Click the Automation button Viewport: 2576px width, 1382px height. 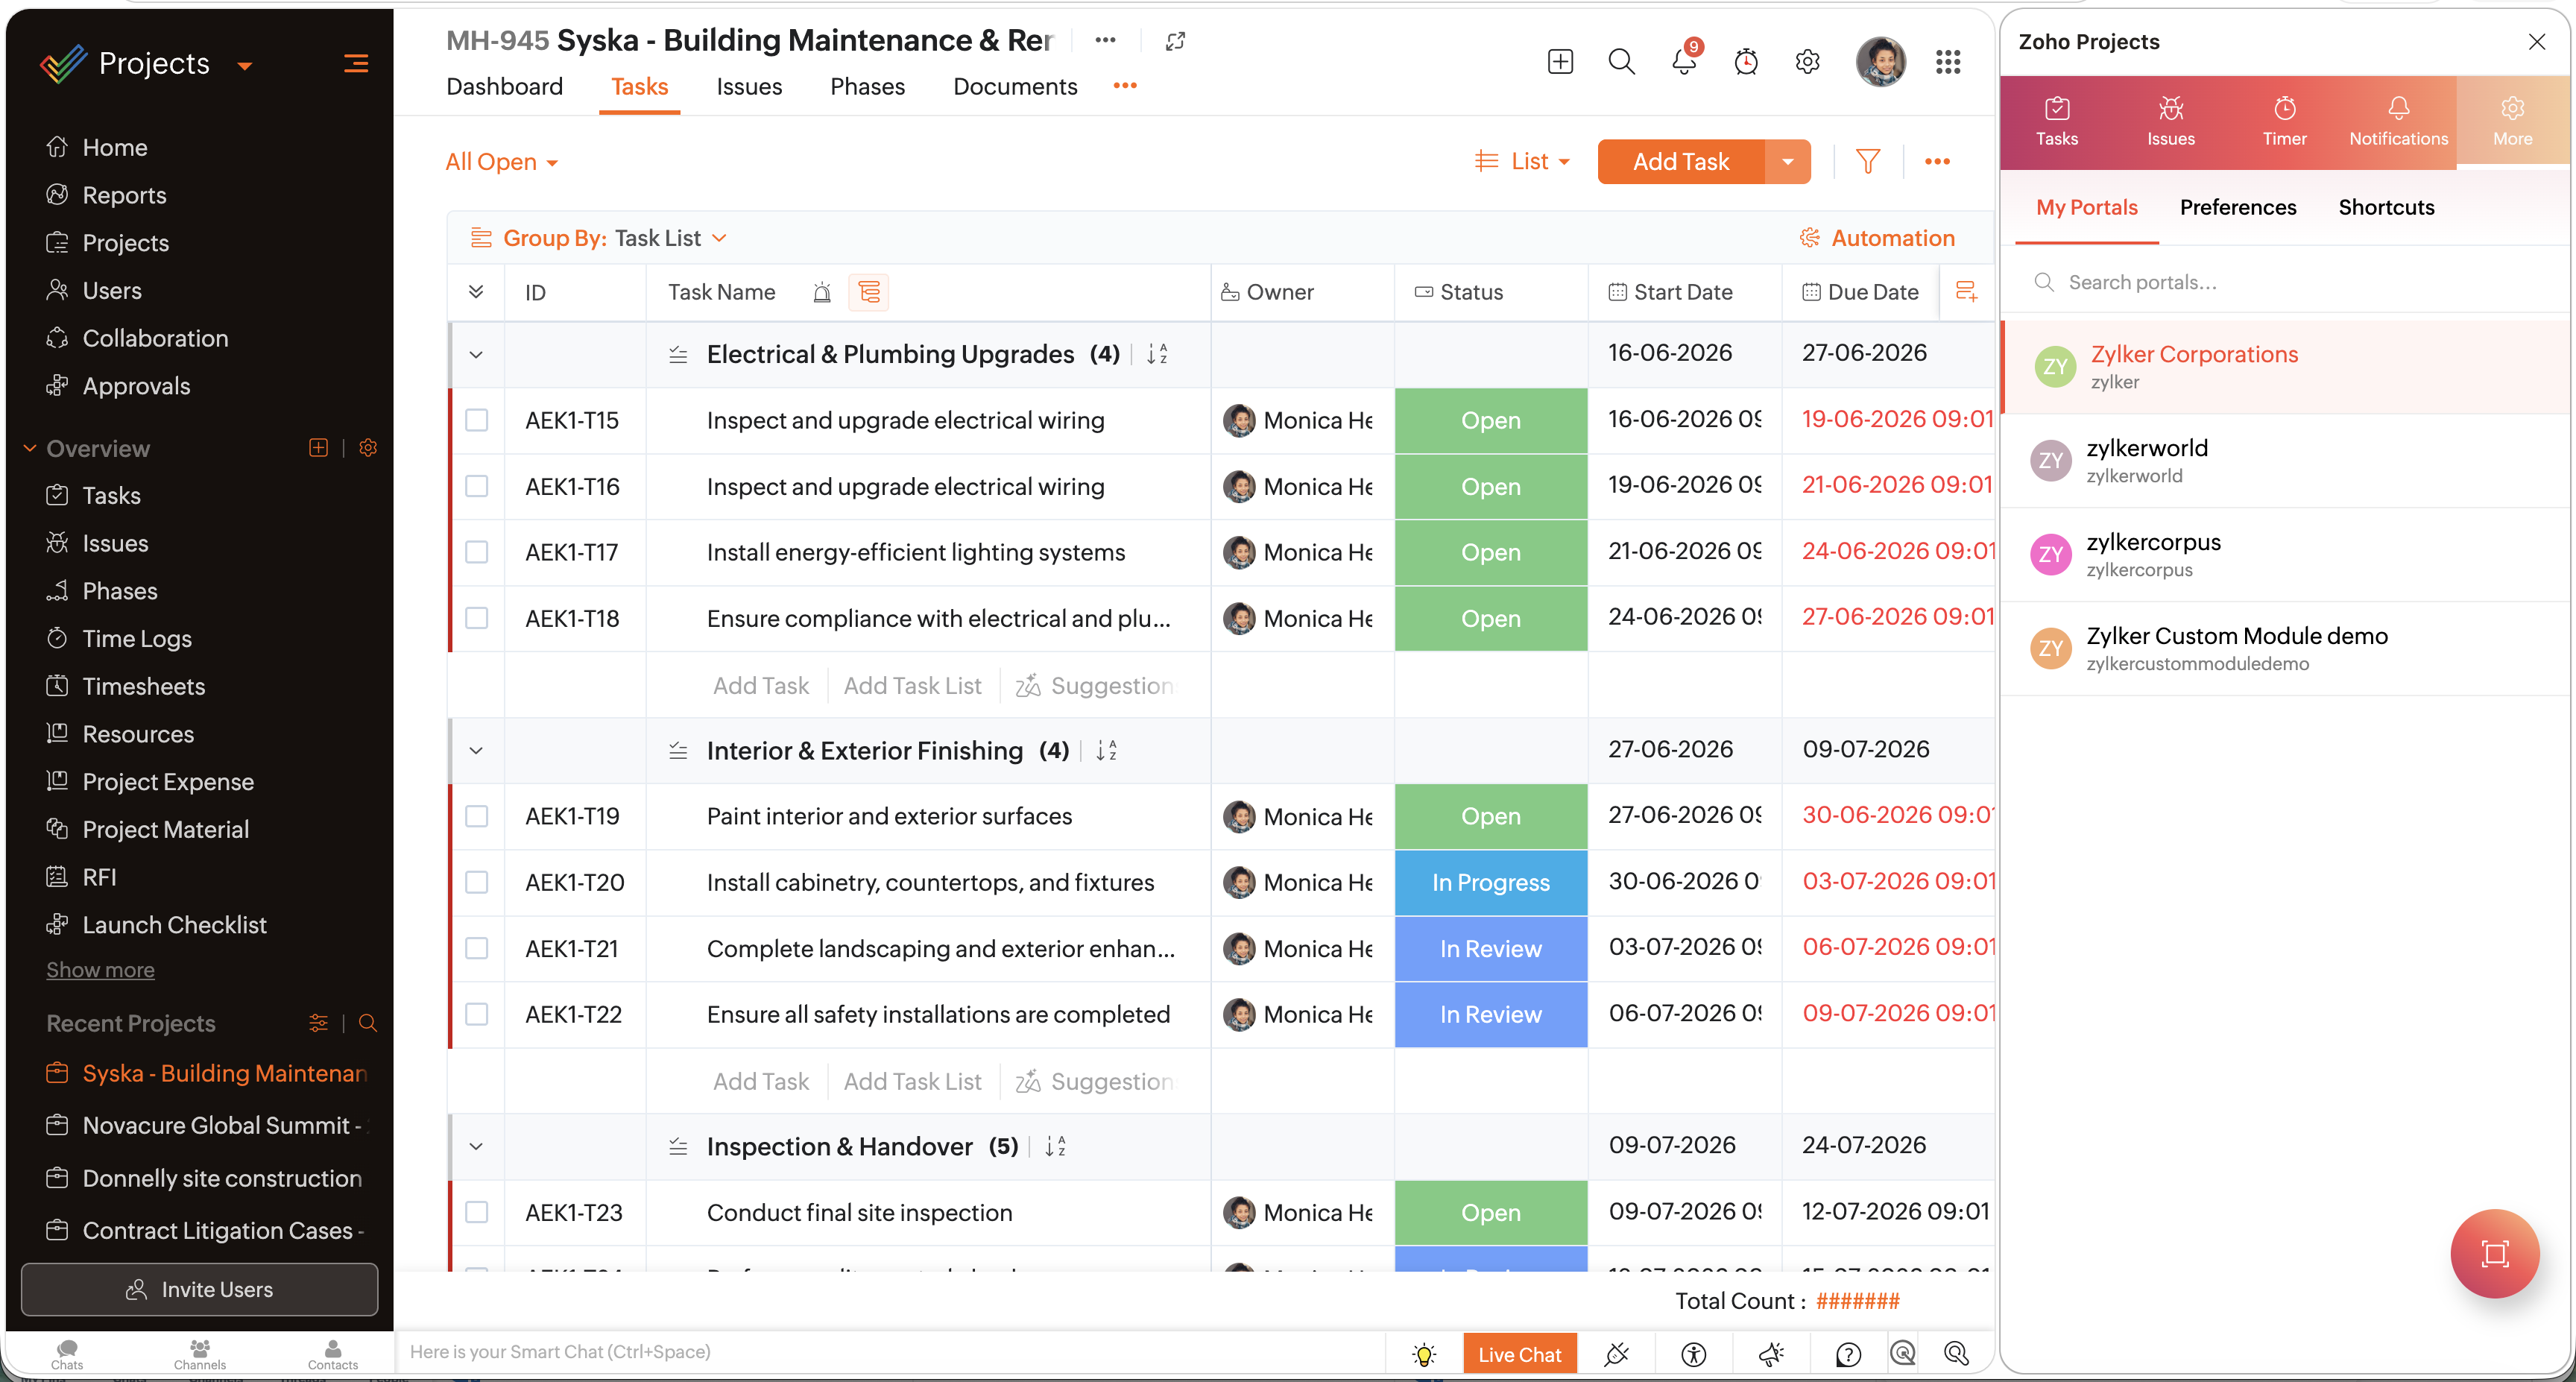(1878, 238)
